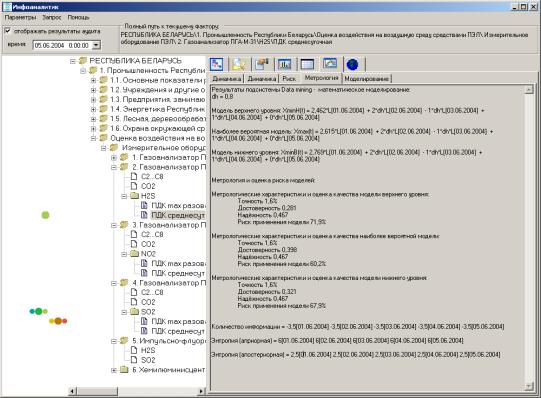Click folder icon of 3. Газоанализатор
The height and width of the screenshot is (398, 541).
click(x=124, y=225)
